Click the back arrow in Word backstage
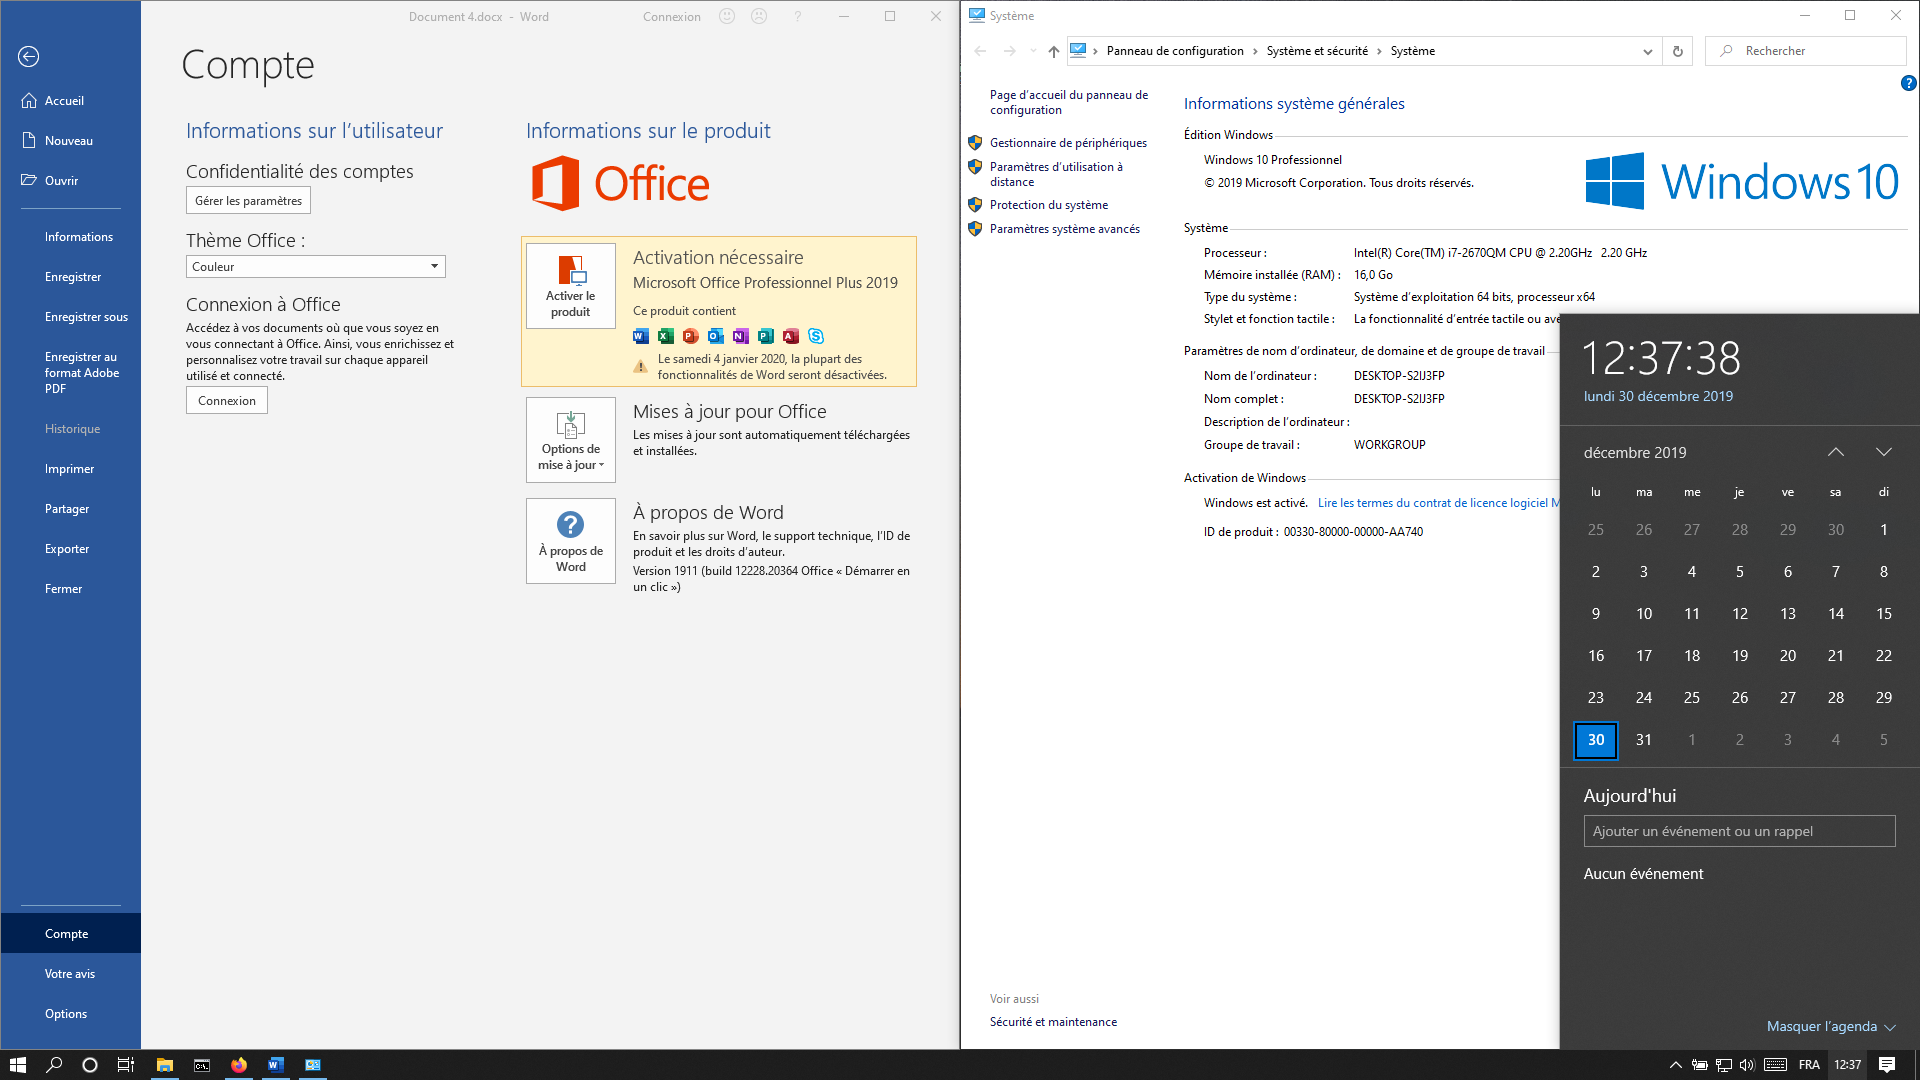1920x1080 pixels. click(x=29, y=57)
